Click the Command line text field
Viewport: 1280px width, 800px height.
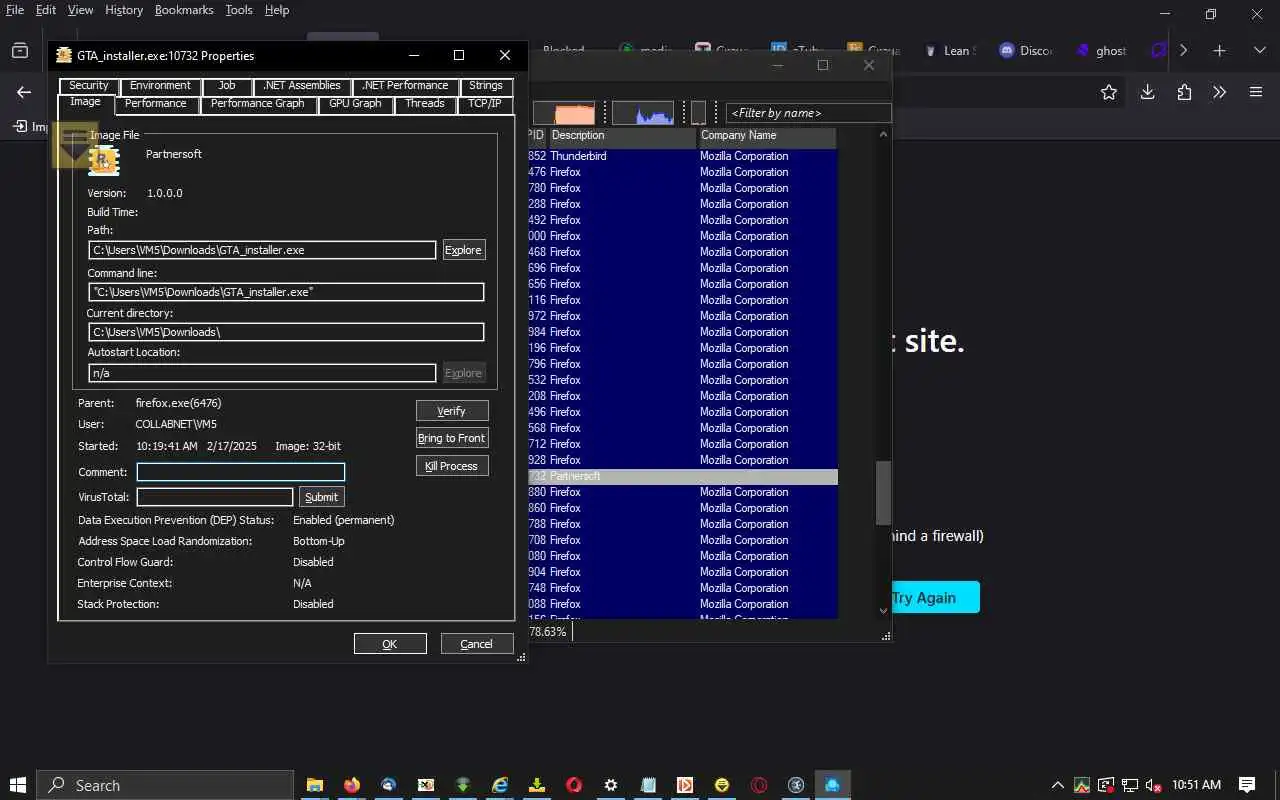286,292
